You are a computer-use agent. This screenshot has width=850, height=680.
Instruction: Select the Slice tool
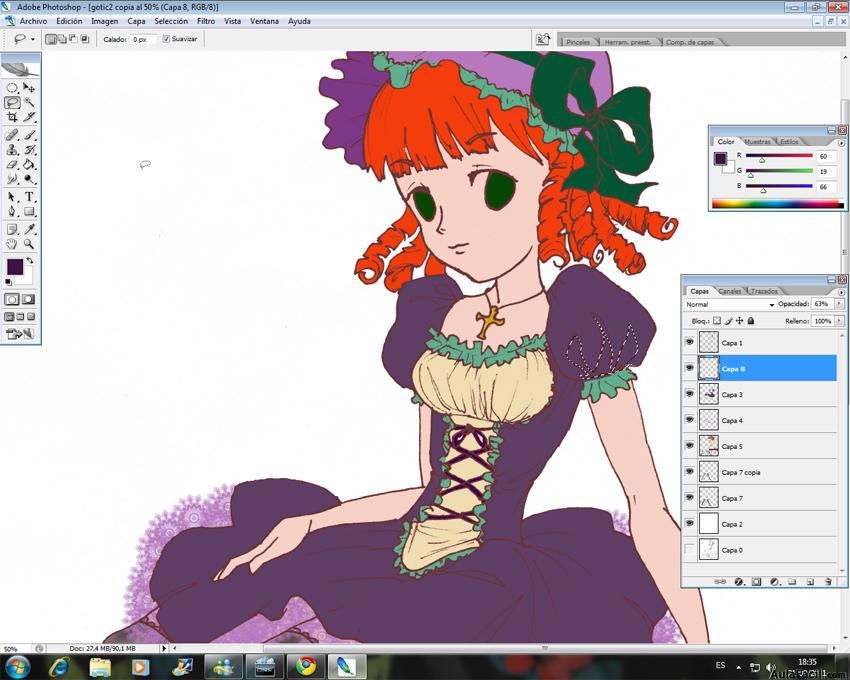29,117
